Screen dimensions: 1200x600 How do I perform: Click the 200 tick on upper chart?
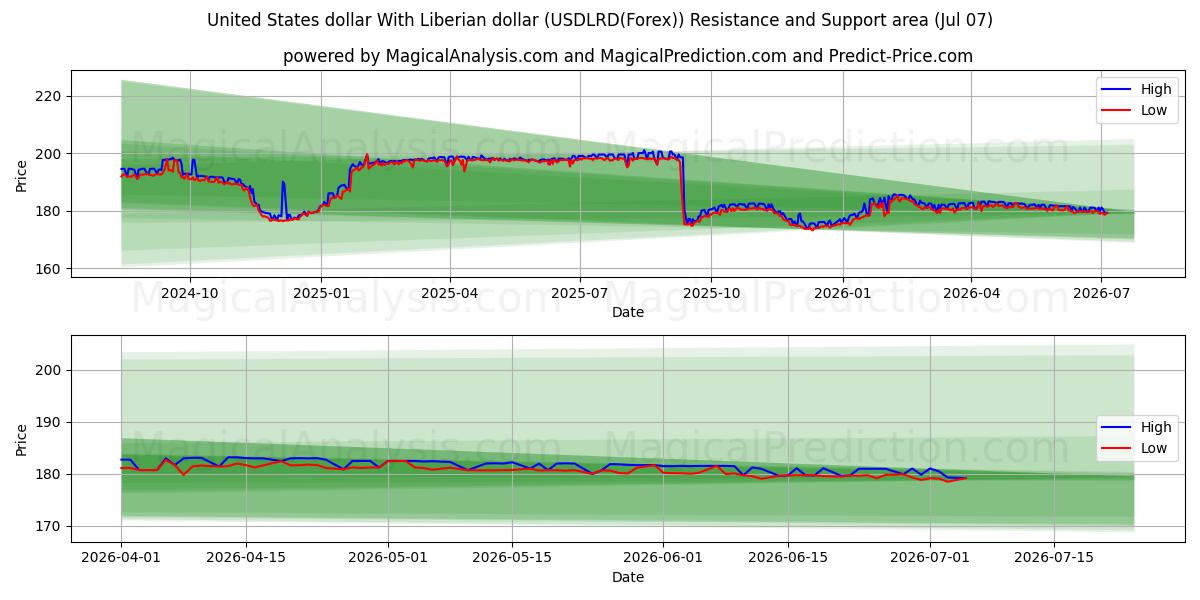coord(50,154)
